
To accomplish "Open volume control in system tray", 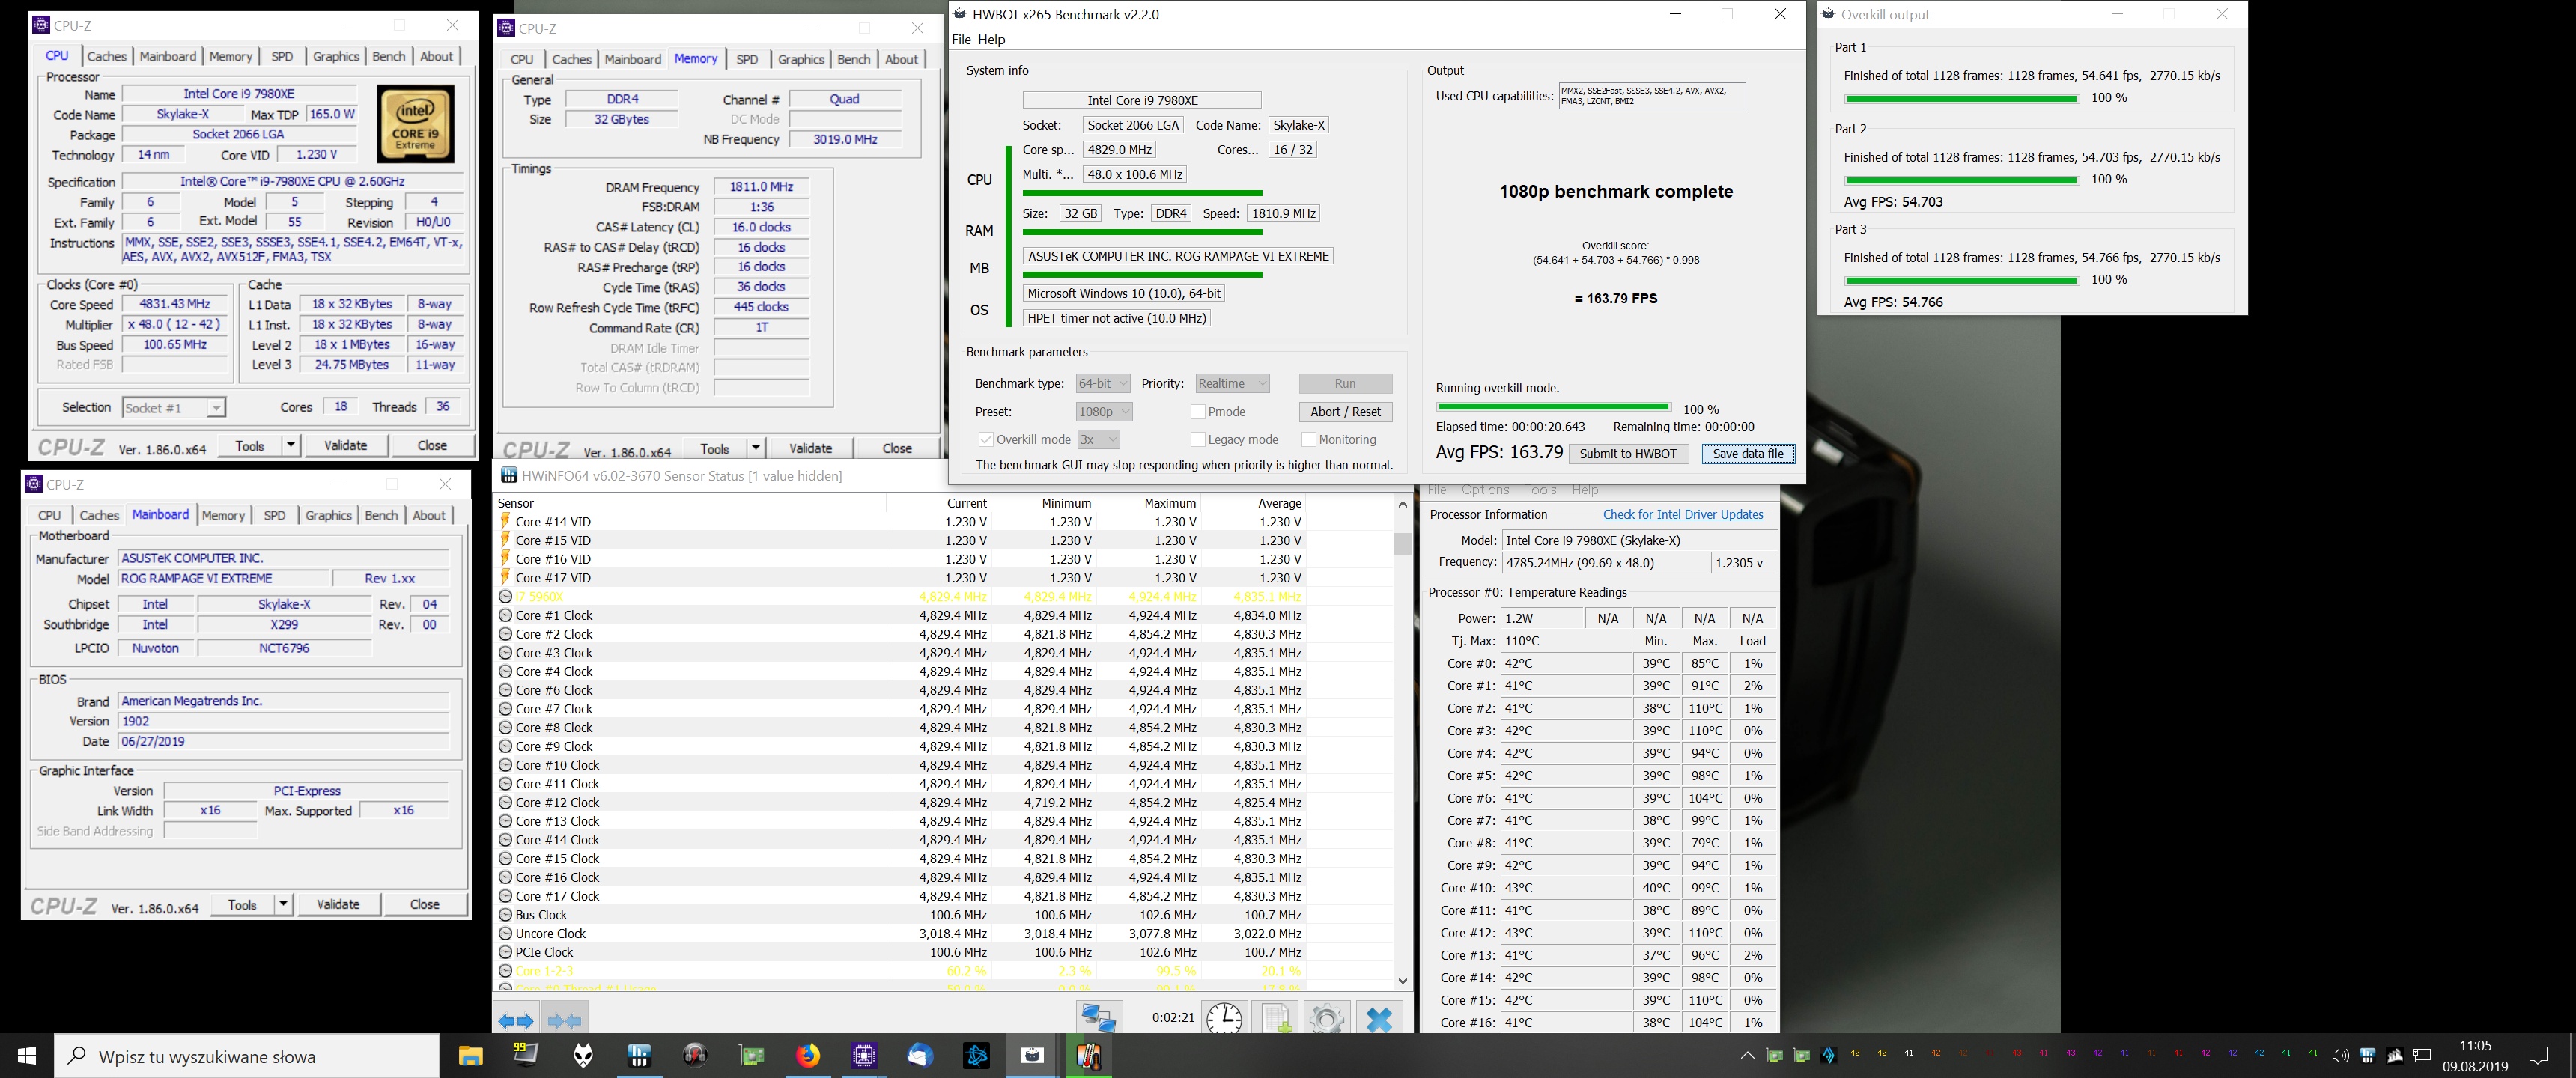I will (x=2340, y=1056).
